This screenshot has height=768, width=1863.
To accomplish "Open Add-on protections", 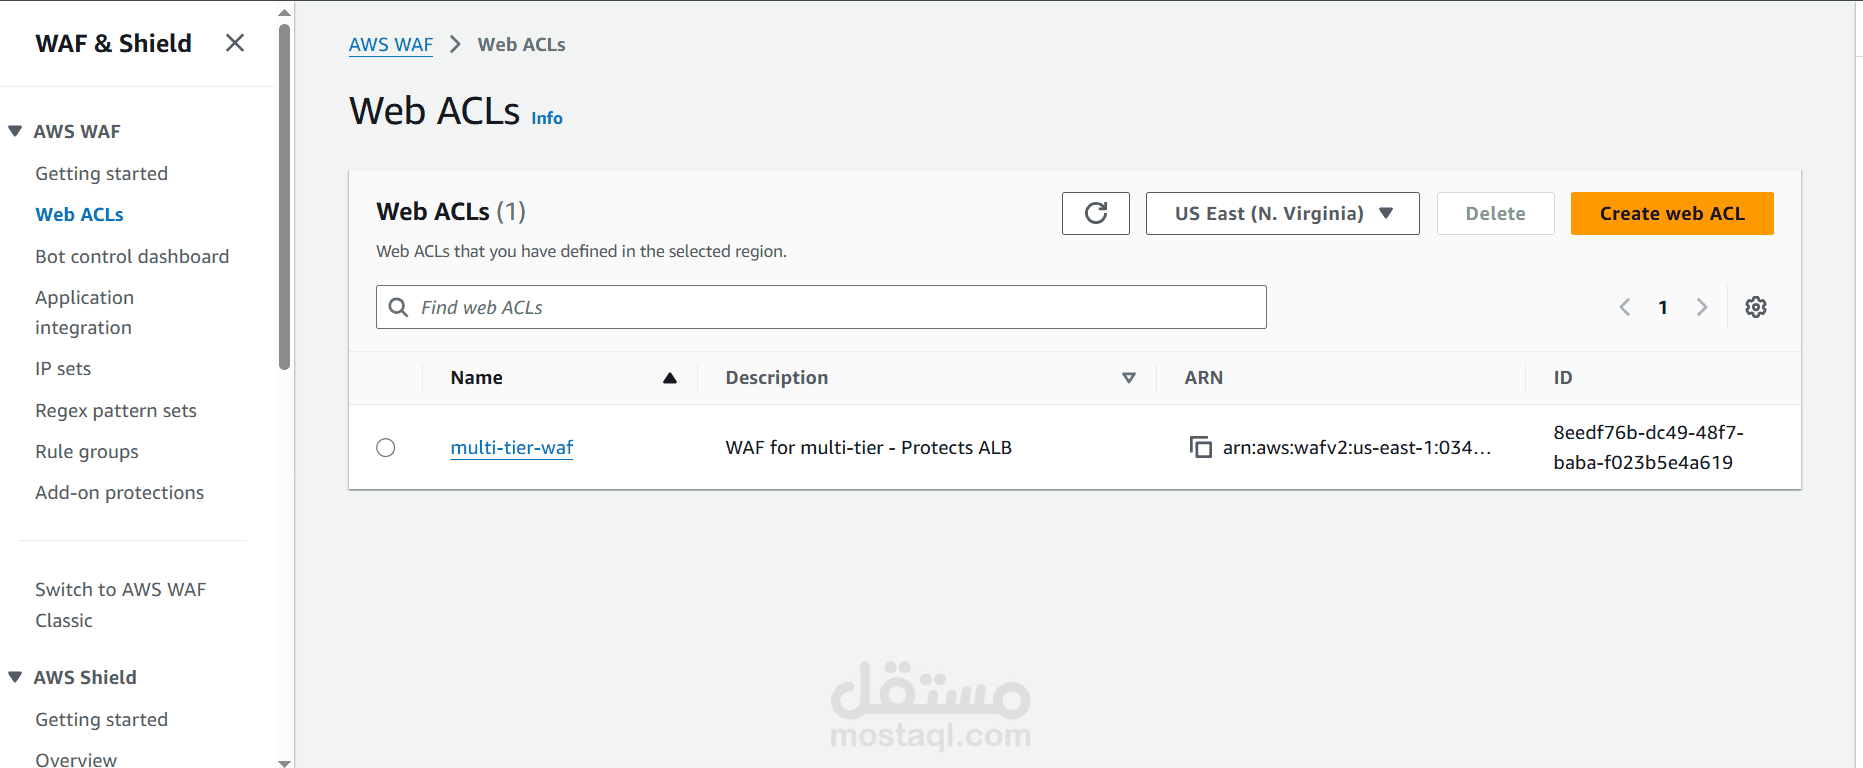I will 120,492.
